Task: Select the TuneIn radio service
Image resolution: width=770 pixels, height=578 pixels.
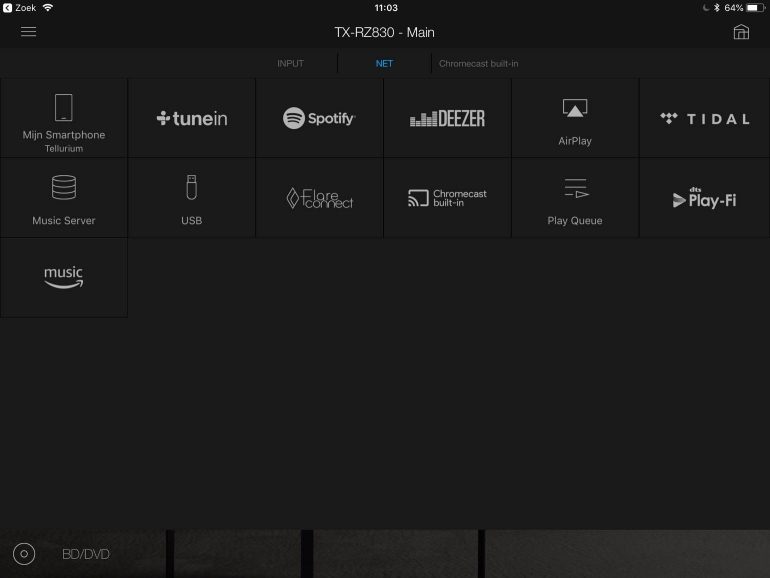Action: point(192,118)
